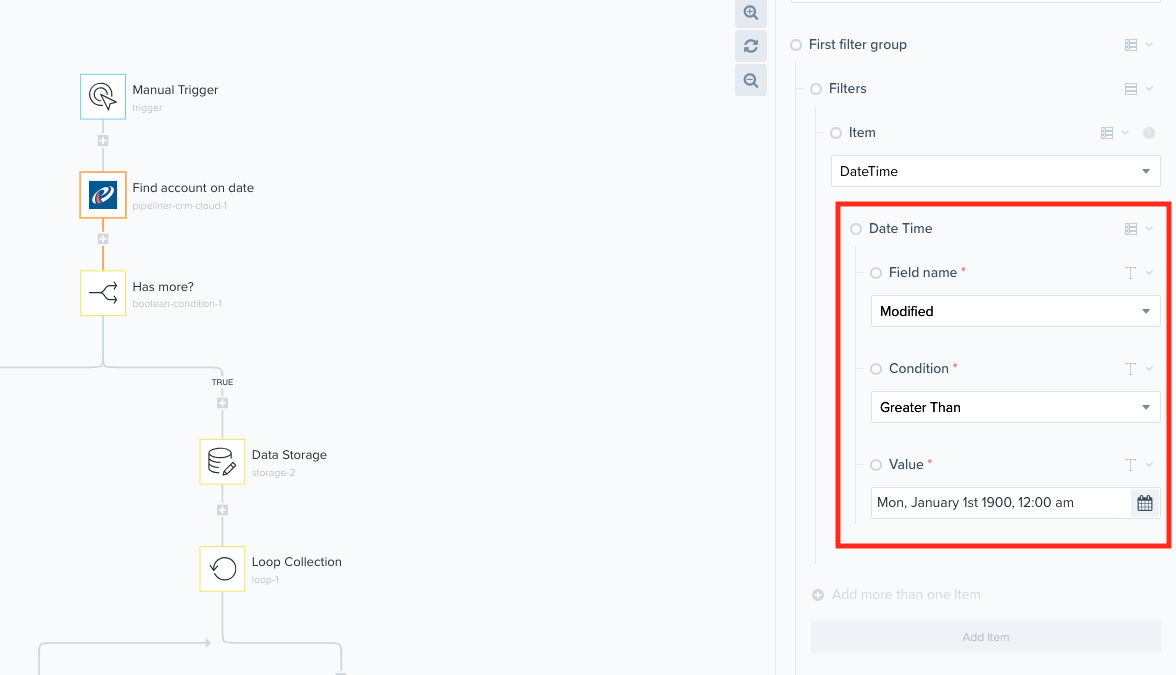
Task: Toggle the radio circle beside Field name
Action: [x=876, y=273]
